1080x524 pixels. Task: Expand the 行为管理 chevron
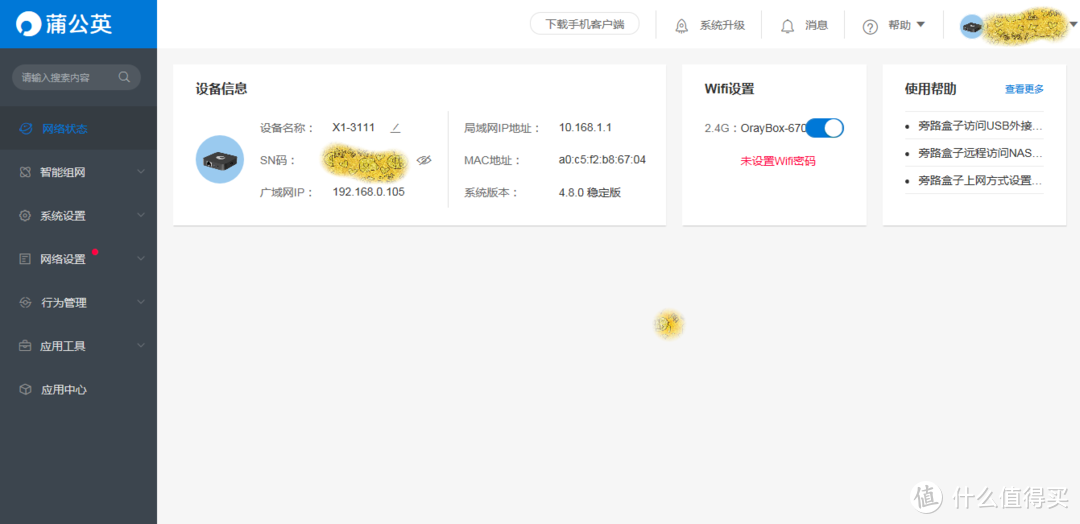pos(141,302)
